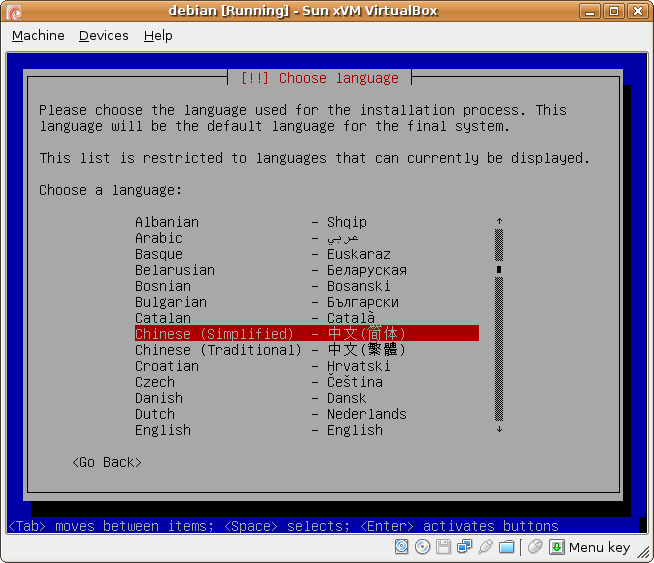Select English as installation language

(x=307, y=430)
